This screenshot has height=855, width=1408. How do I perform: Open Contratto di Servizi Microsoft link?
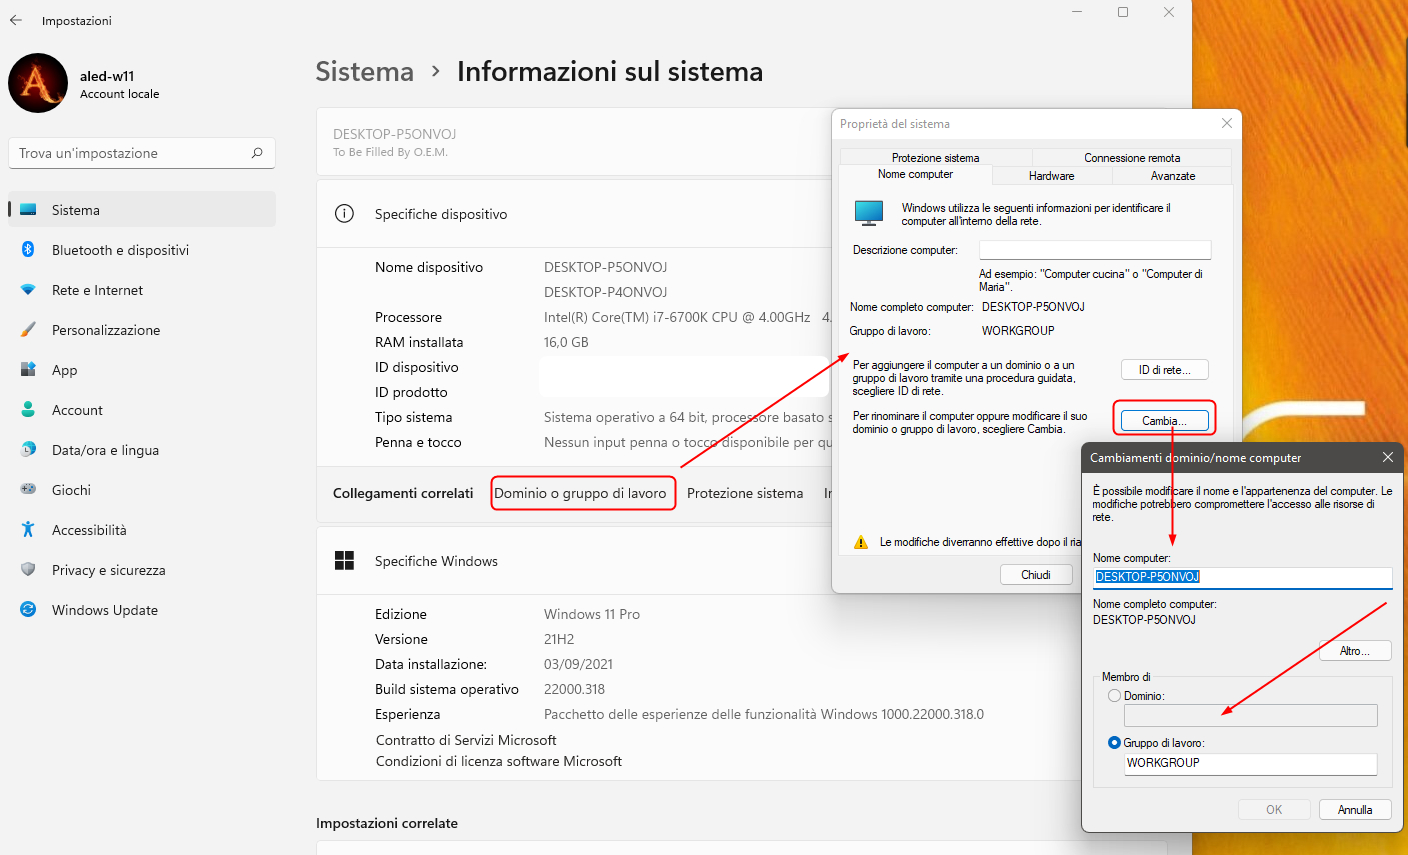466,740
